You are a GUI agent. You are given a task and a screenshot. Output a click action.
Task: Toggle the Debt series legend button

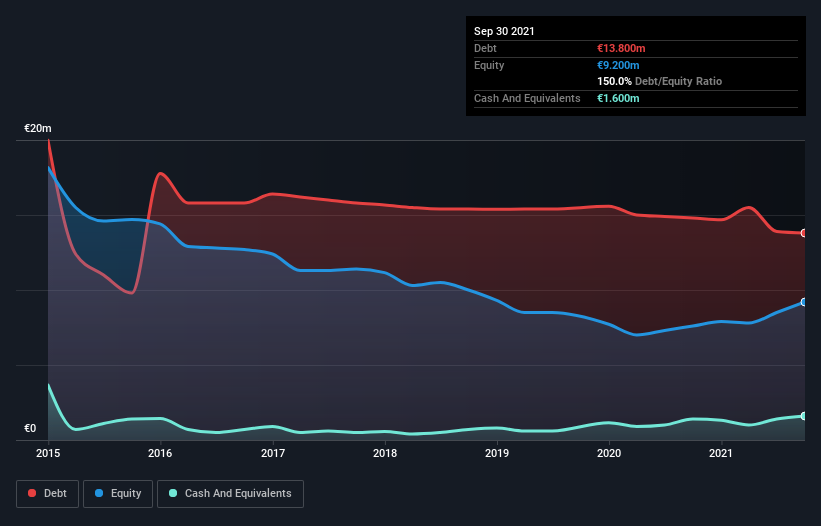pos(48,494)
